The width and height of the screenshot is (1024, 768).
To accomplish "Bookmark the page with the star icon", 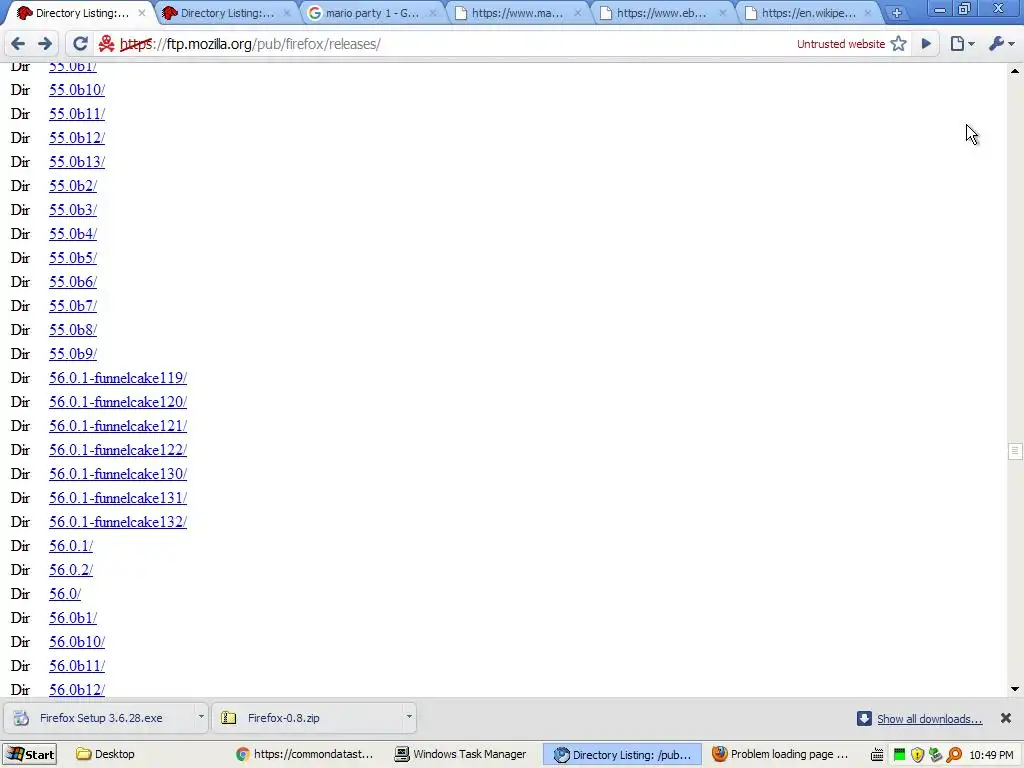I will coord(899,44).
